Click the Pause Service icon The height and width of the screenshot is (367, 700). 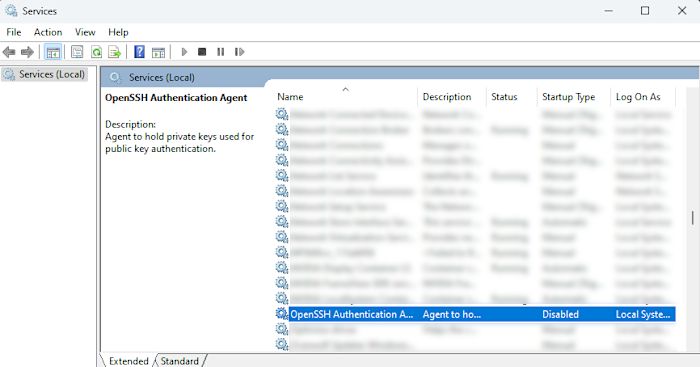(221, 52)
